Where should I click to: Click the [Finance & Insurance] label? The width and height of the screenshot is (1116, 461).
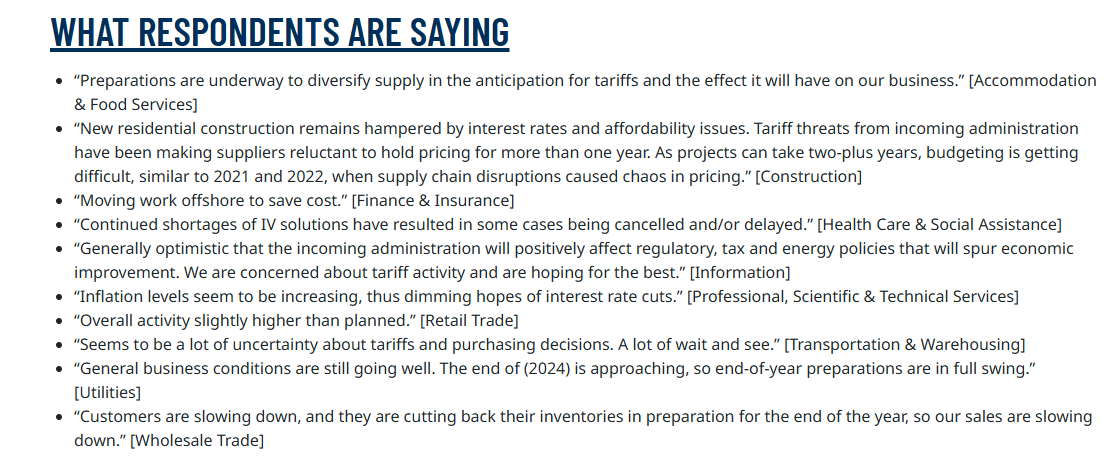pyautogui.click(x=433, y=200)
